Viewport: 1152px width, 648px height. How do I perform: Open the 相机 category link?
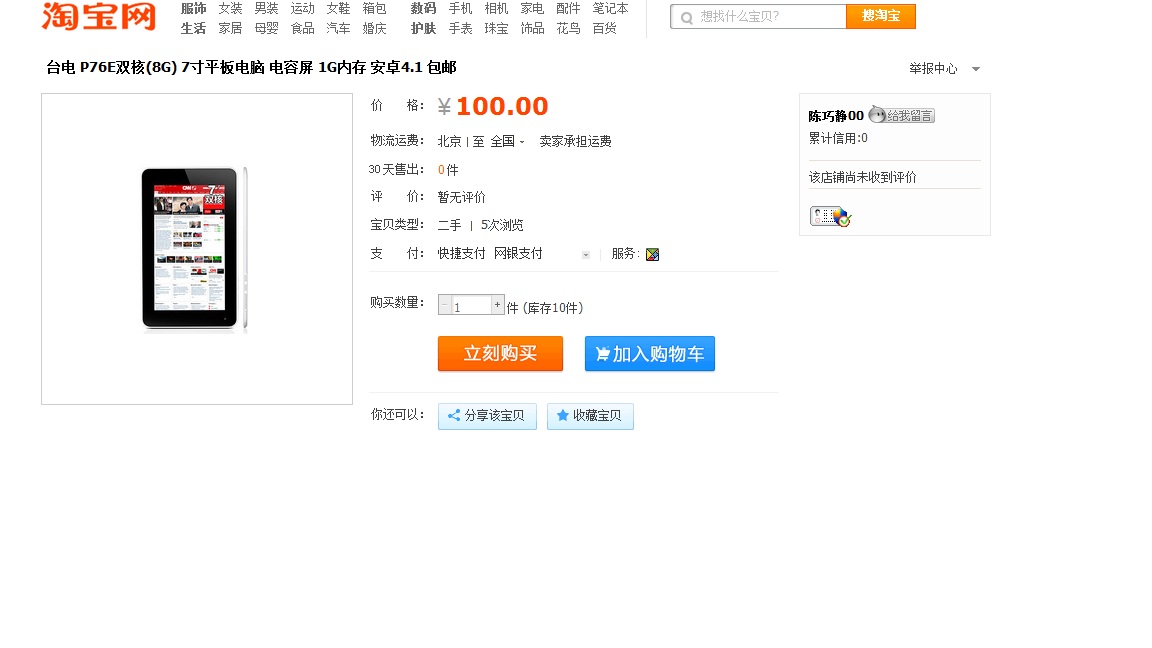point(496,8)
